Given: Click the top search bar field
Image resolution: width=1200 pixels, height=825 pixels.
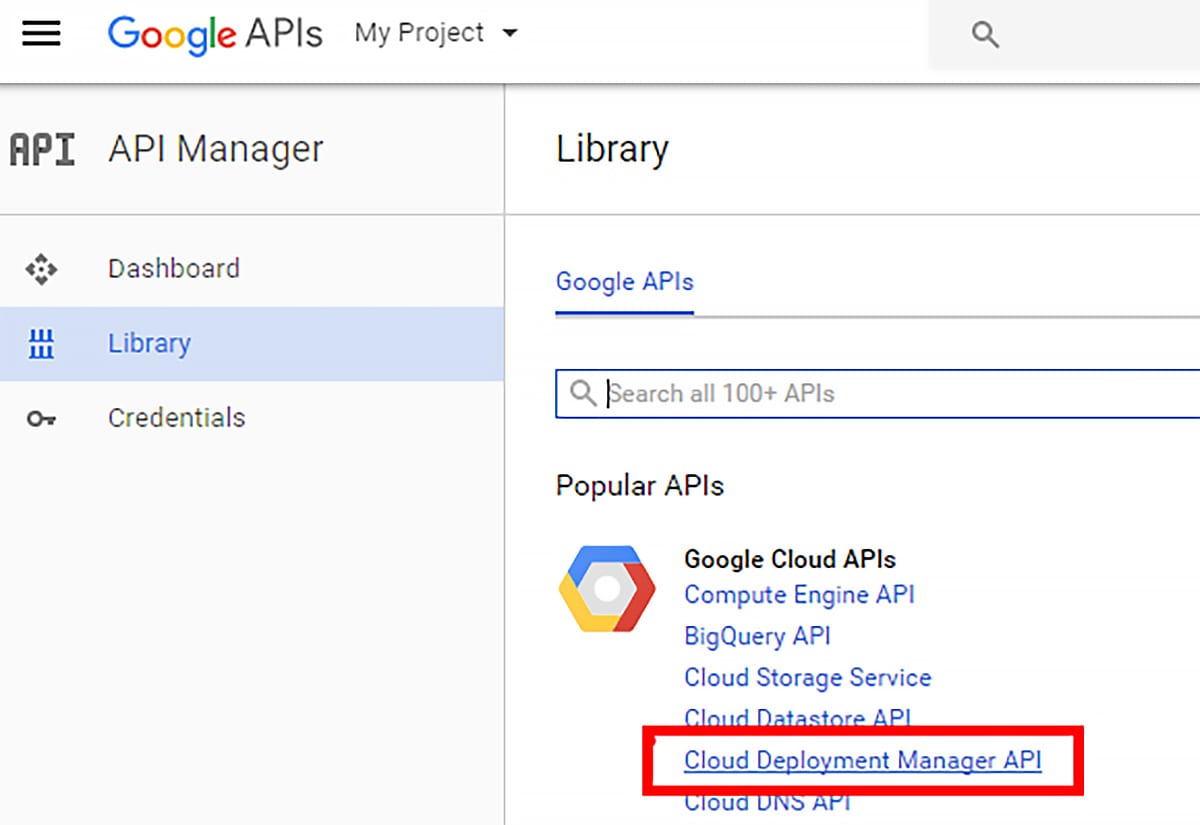Looking at the screenshot, I should coord(1064,35).
